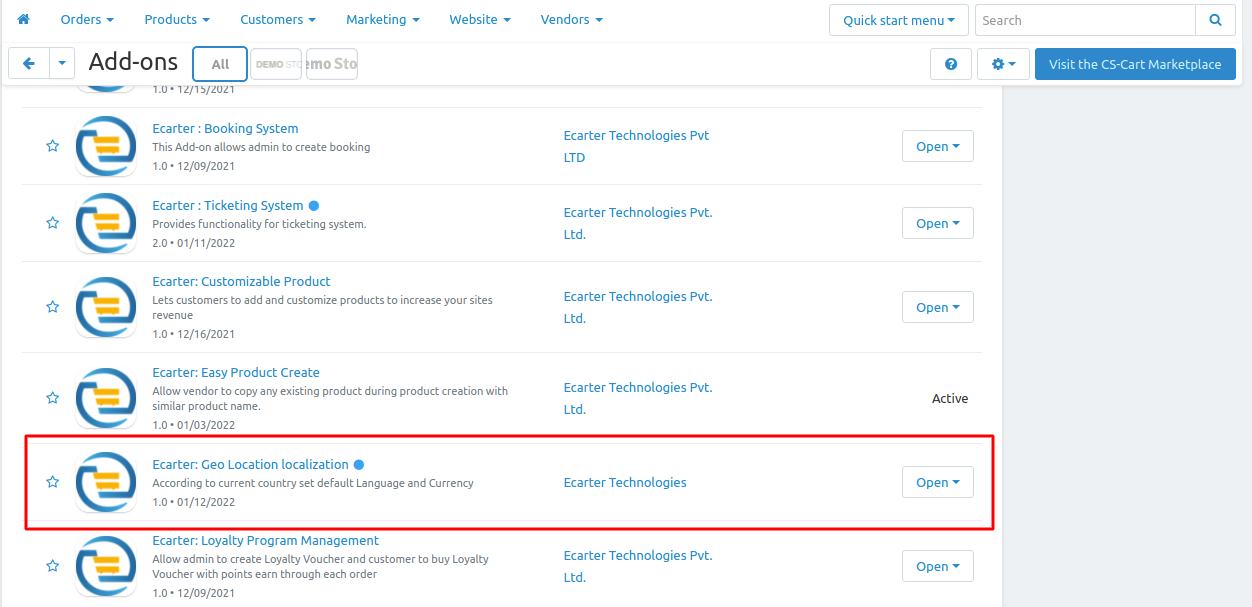Click version text 1.0 • 12/16/2021
Viewport: 1252px width, 607px height.
coord(193,334)
